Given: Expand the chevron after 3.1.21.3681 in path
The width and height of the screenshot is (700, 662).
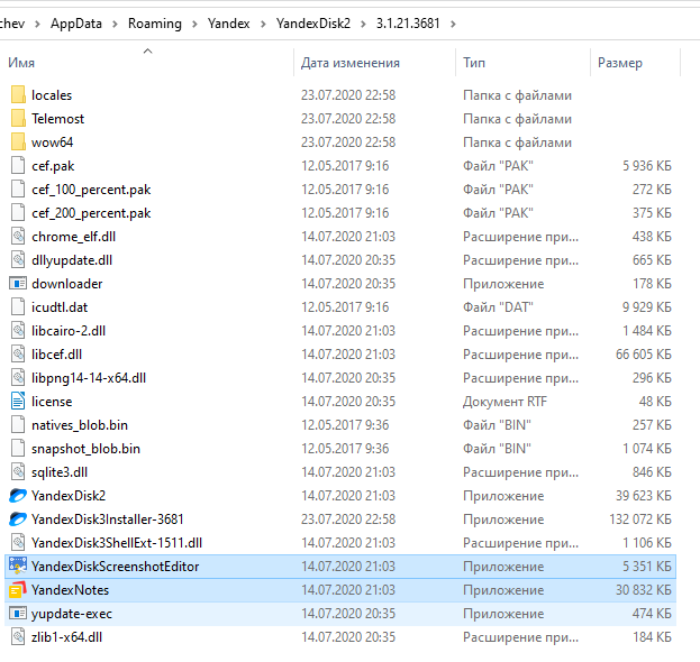Looking at the screenshot, I should tap(453, 24).
